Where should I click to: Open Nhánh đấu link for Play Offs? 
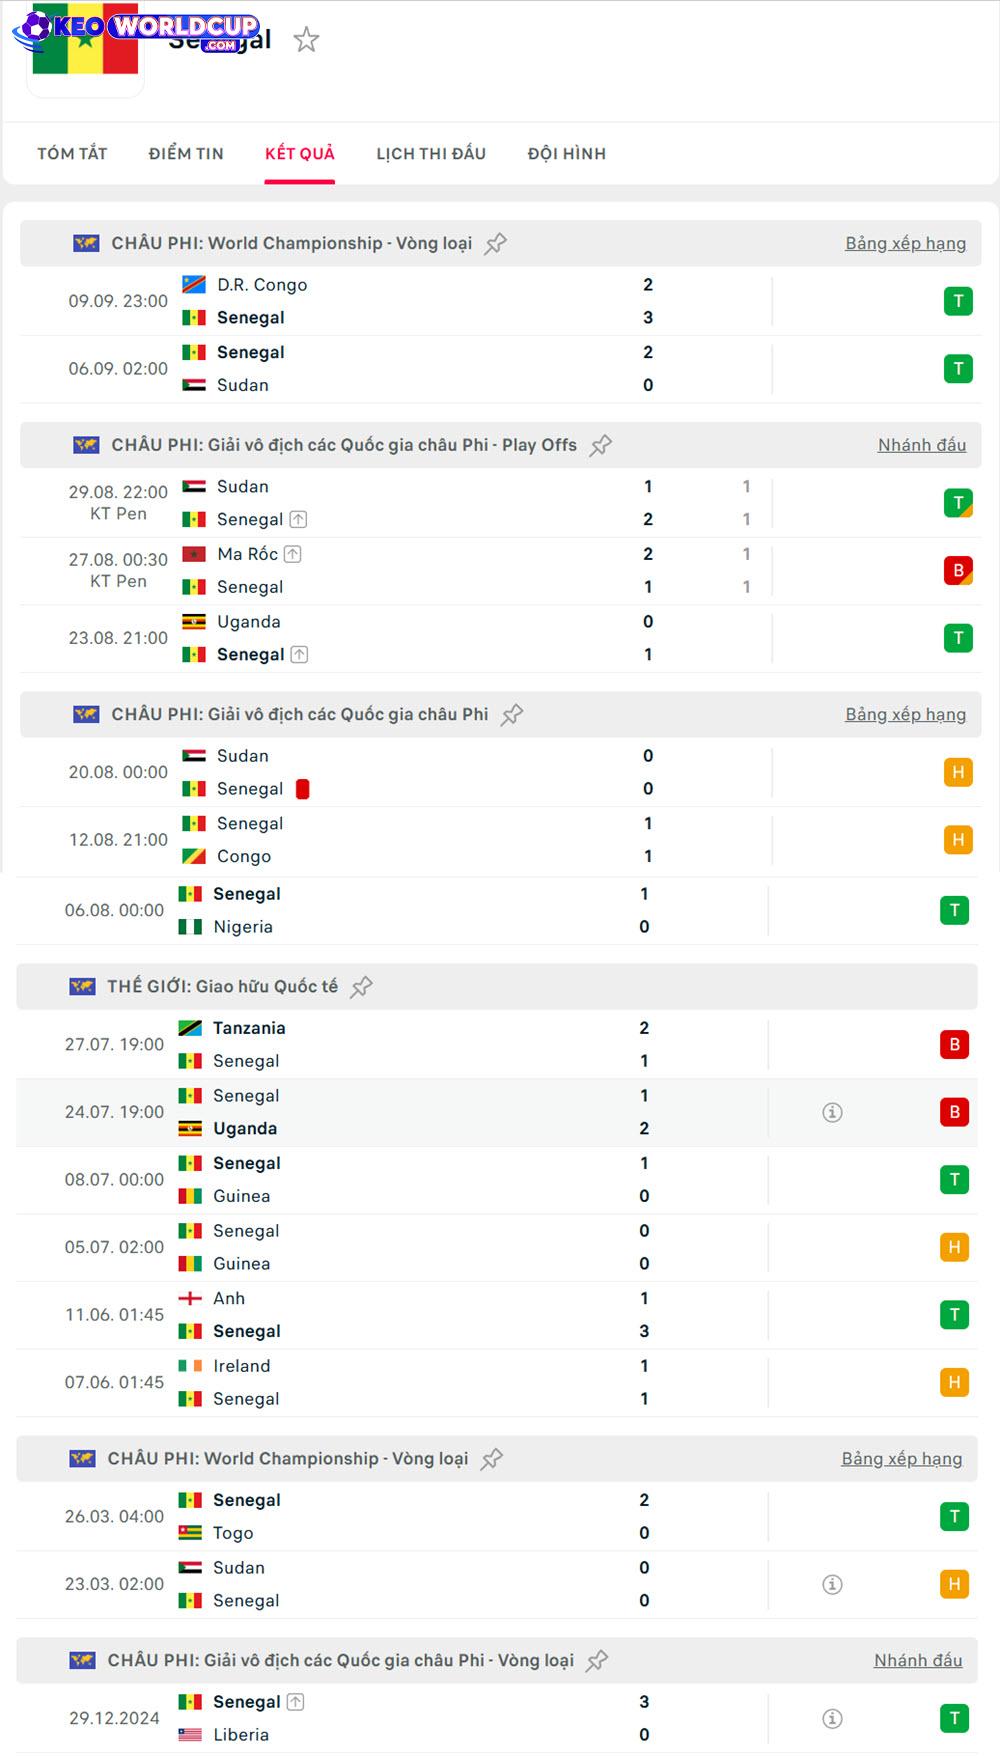point(921,446)
